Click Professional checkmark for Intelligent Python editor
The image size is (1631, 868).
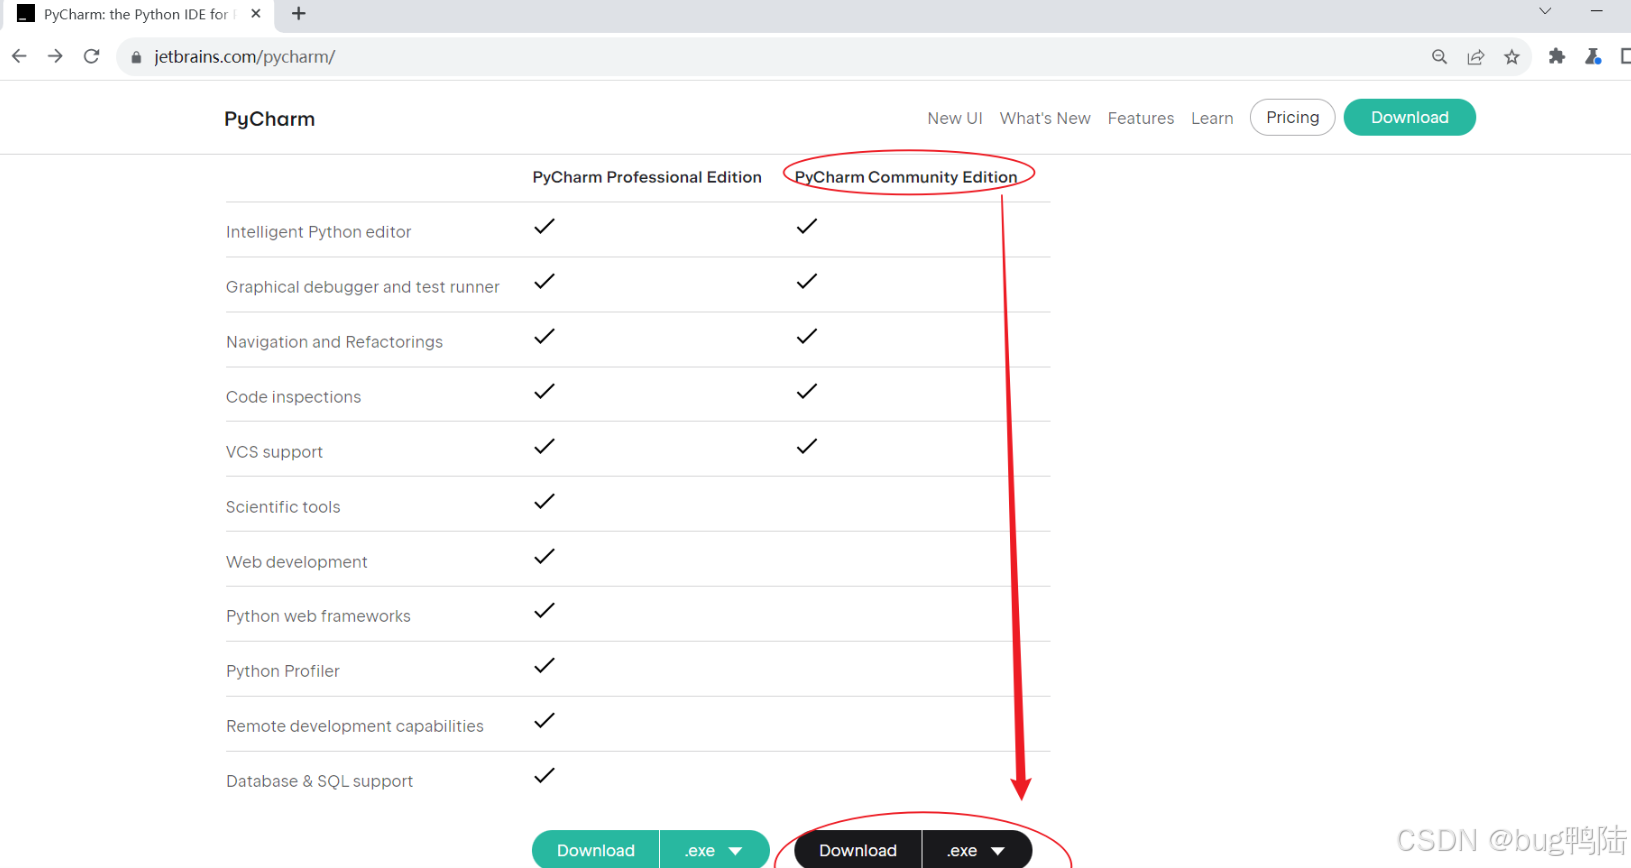544,226
